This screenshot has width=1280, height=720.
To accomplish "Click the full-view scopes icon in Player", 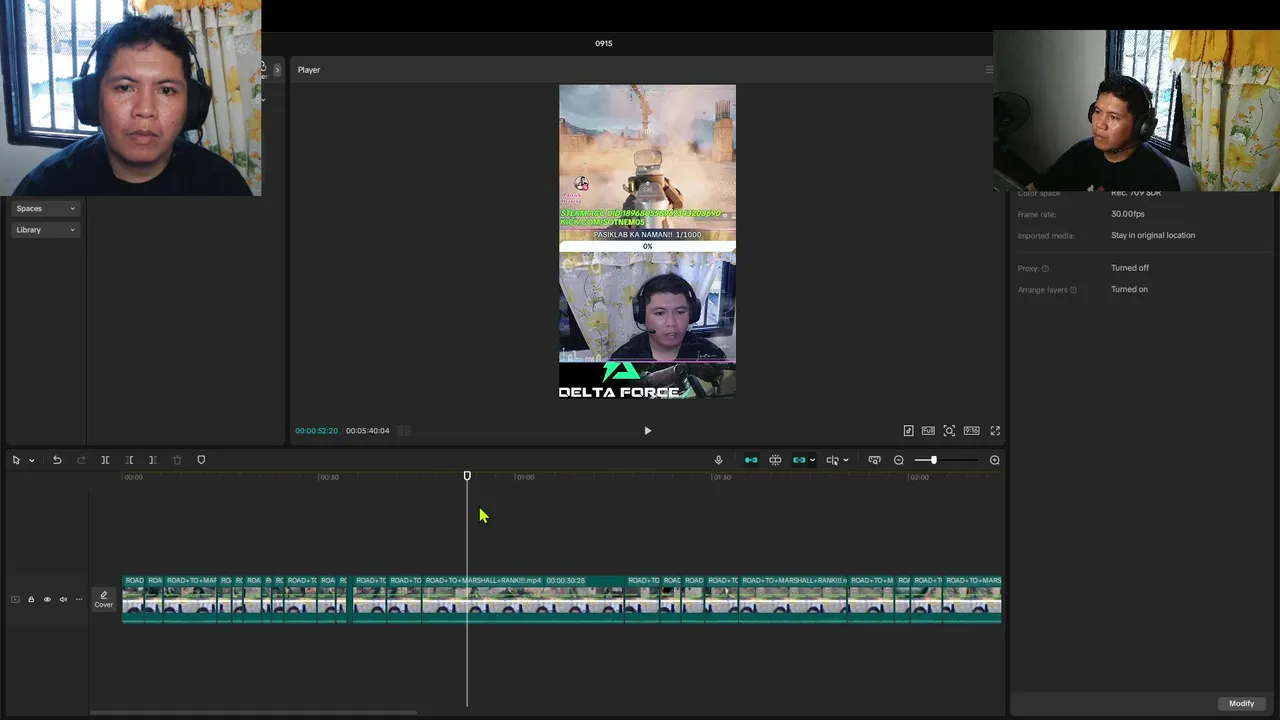I will [928, 431].
